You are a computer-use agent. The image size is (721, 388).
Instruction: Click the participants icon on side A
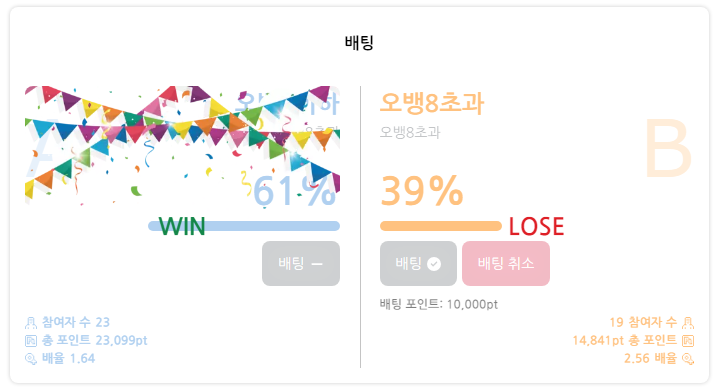pos(31,323)
